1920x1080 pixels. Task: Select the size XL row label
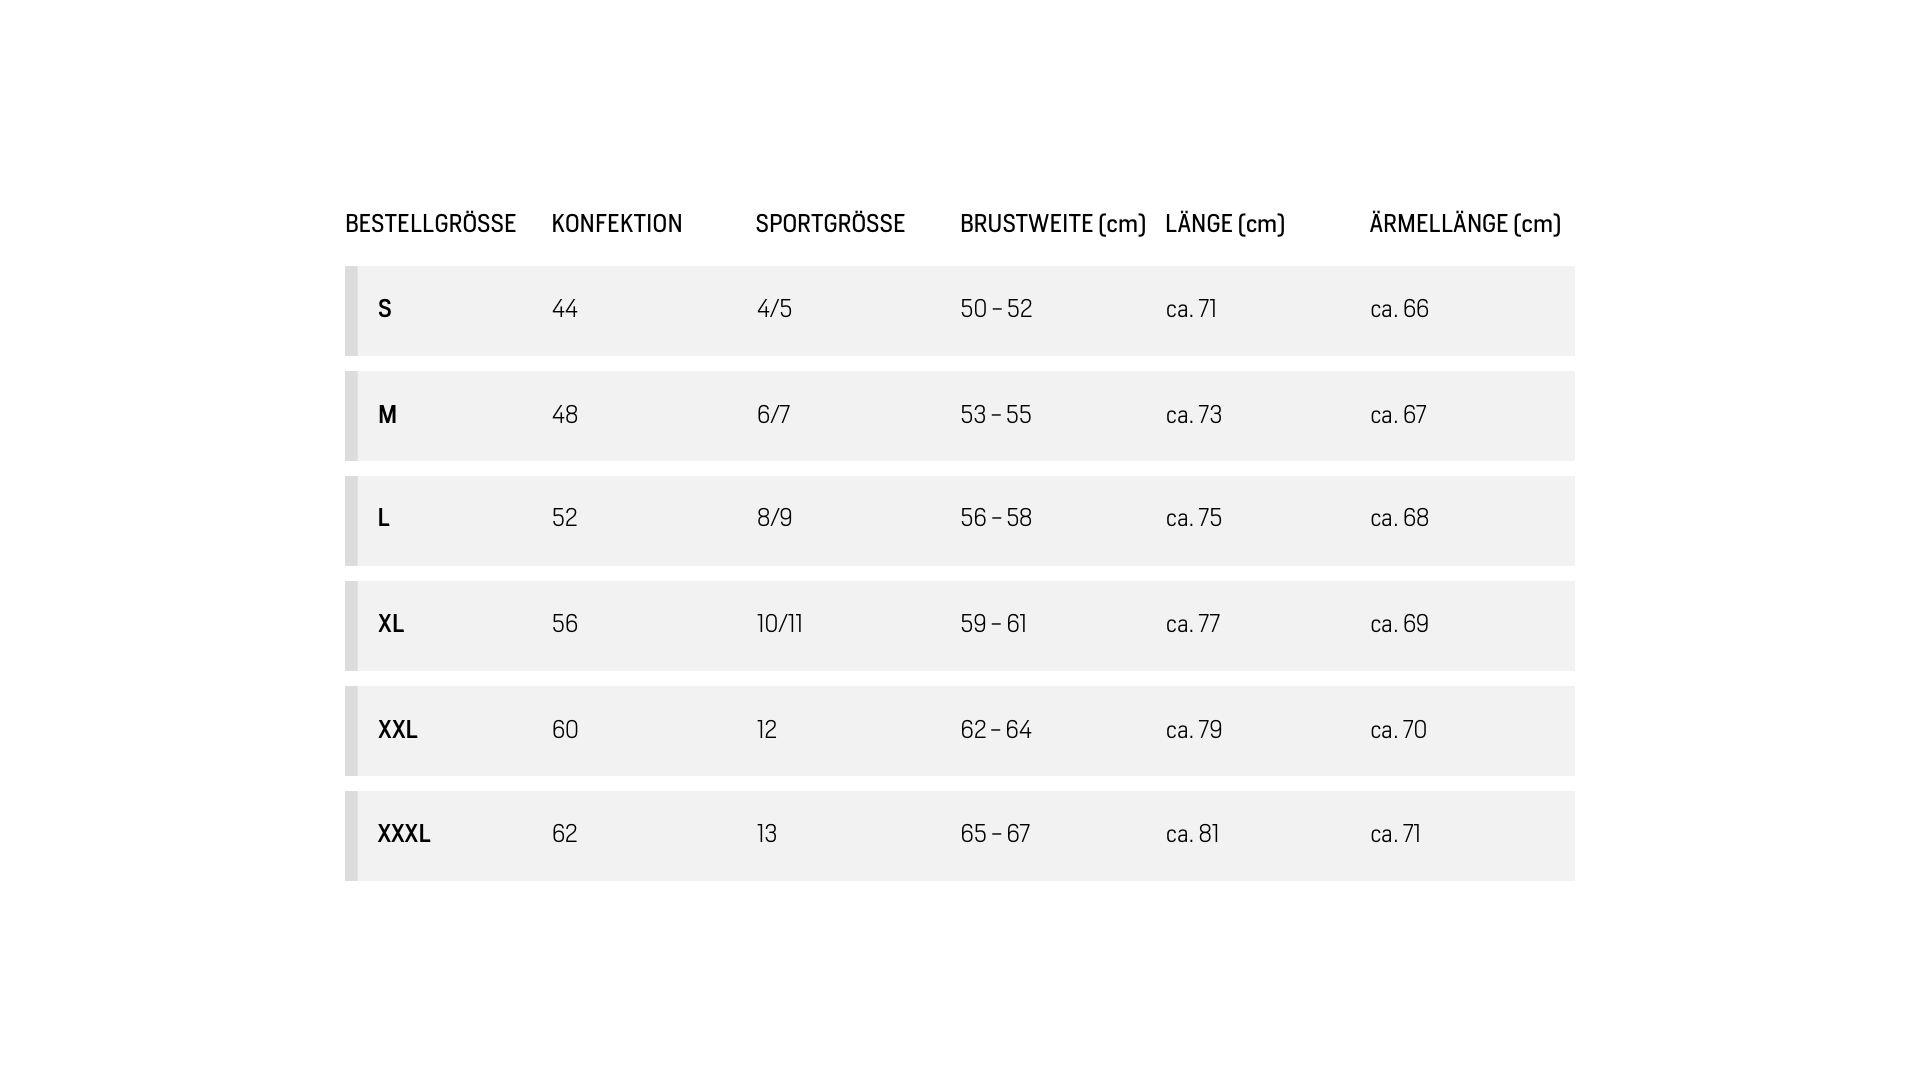[391, 624]
